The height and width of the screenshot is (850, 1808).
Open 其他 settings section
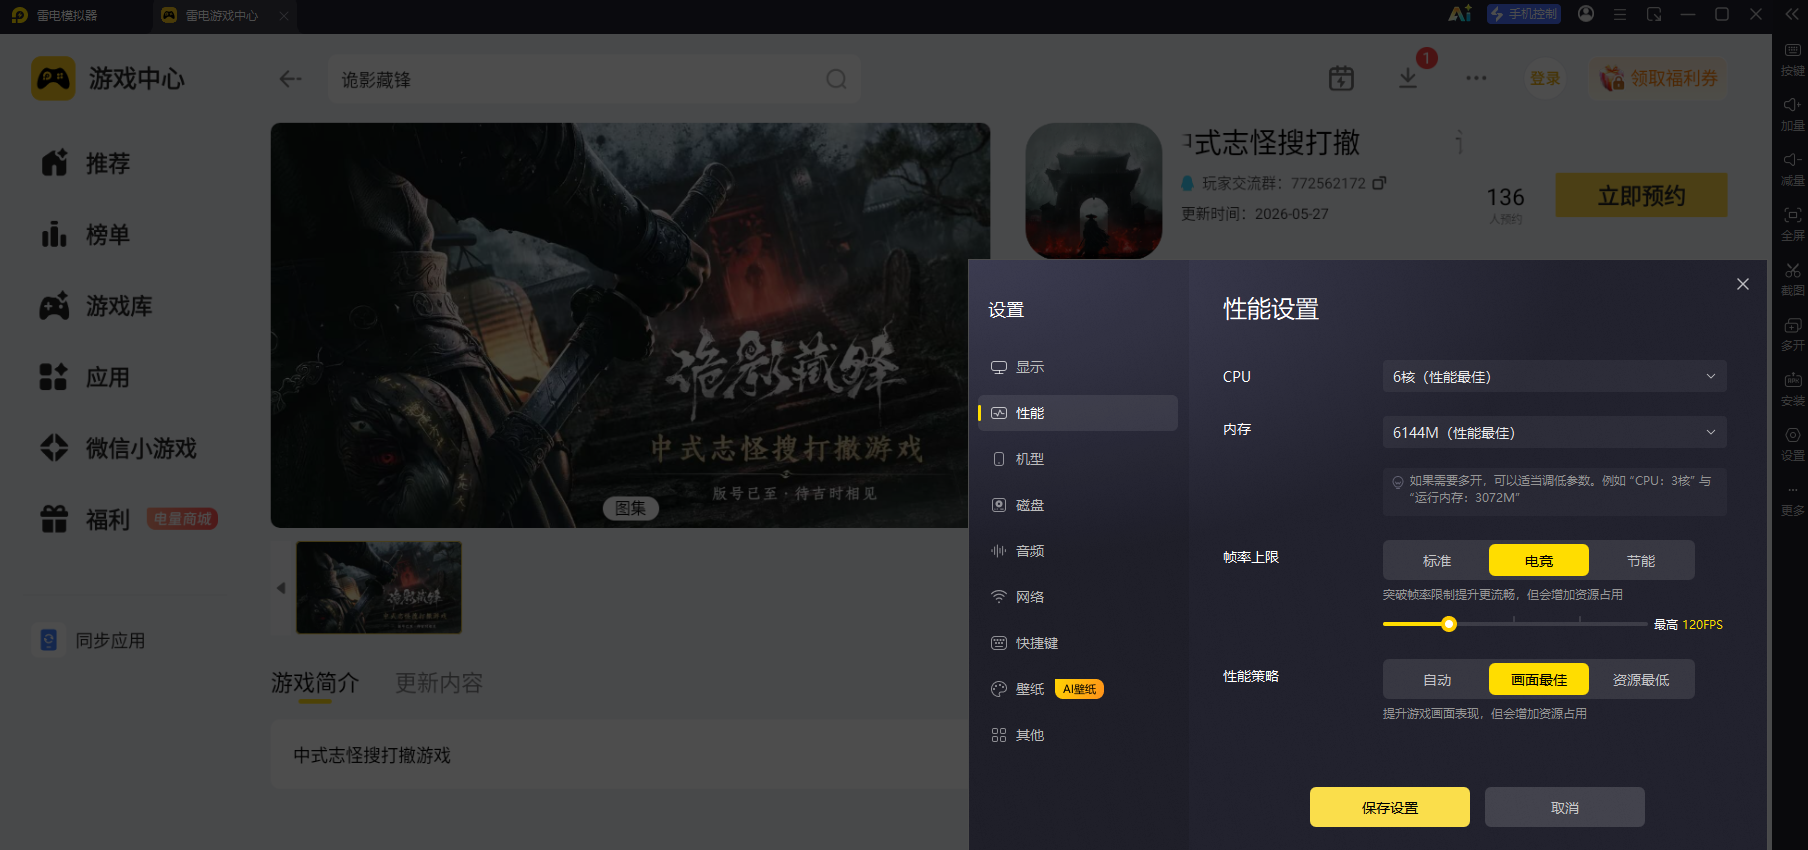[x=1078, y=735]
